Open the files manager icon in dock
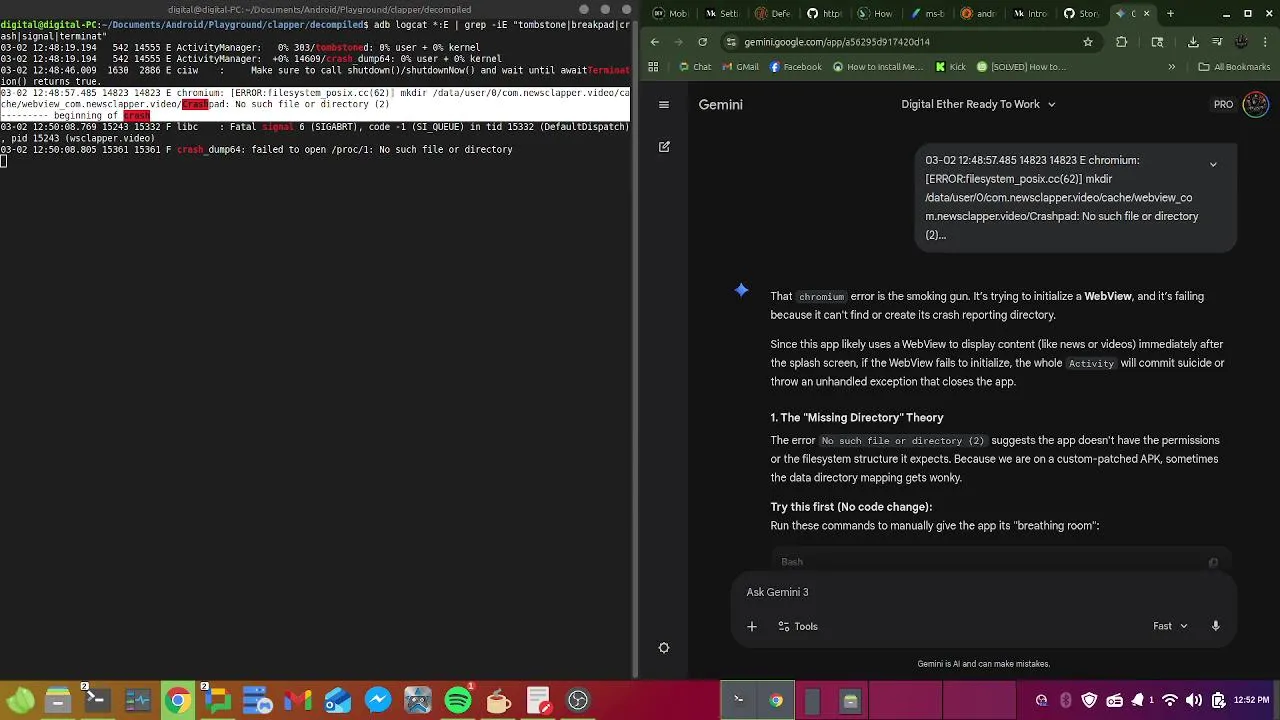The height and width of the screenshot is (720, 1280). pos(58,699)
